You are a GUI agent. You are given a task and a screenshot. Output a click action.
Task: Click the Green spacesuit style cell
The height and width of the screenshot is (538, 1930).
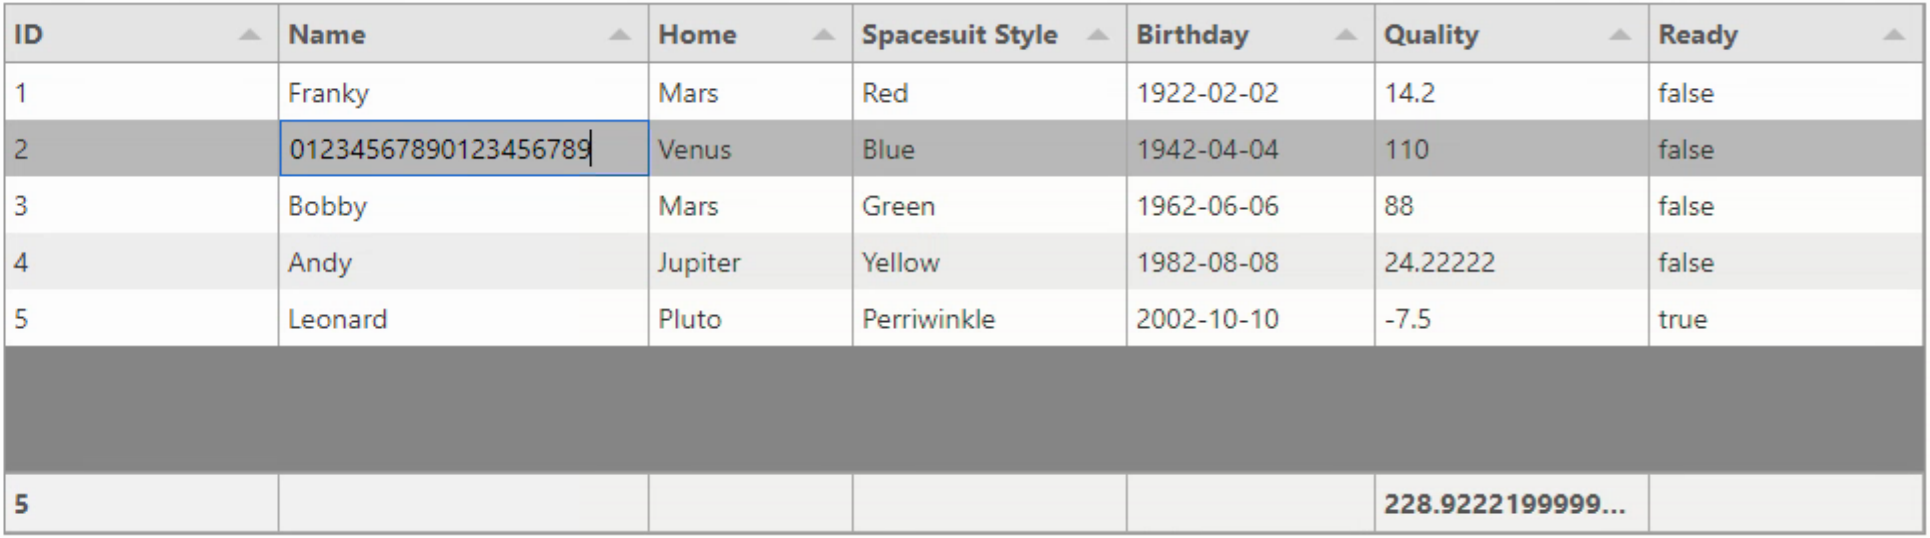coord(988,206)
